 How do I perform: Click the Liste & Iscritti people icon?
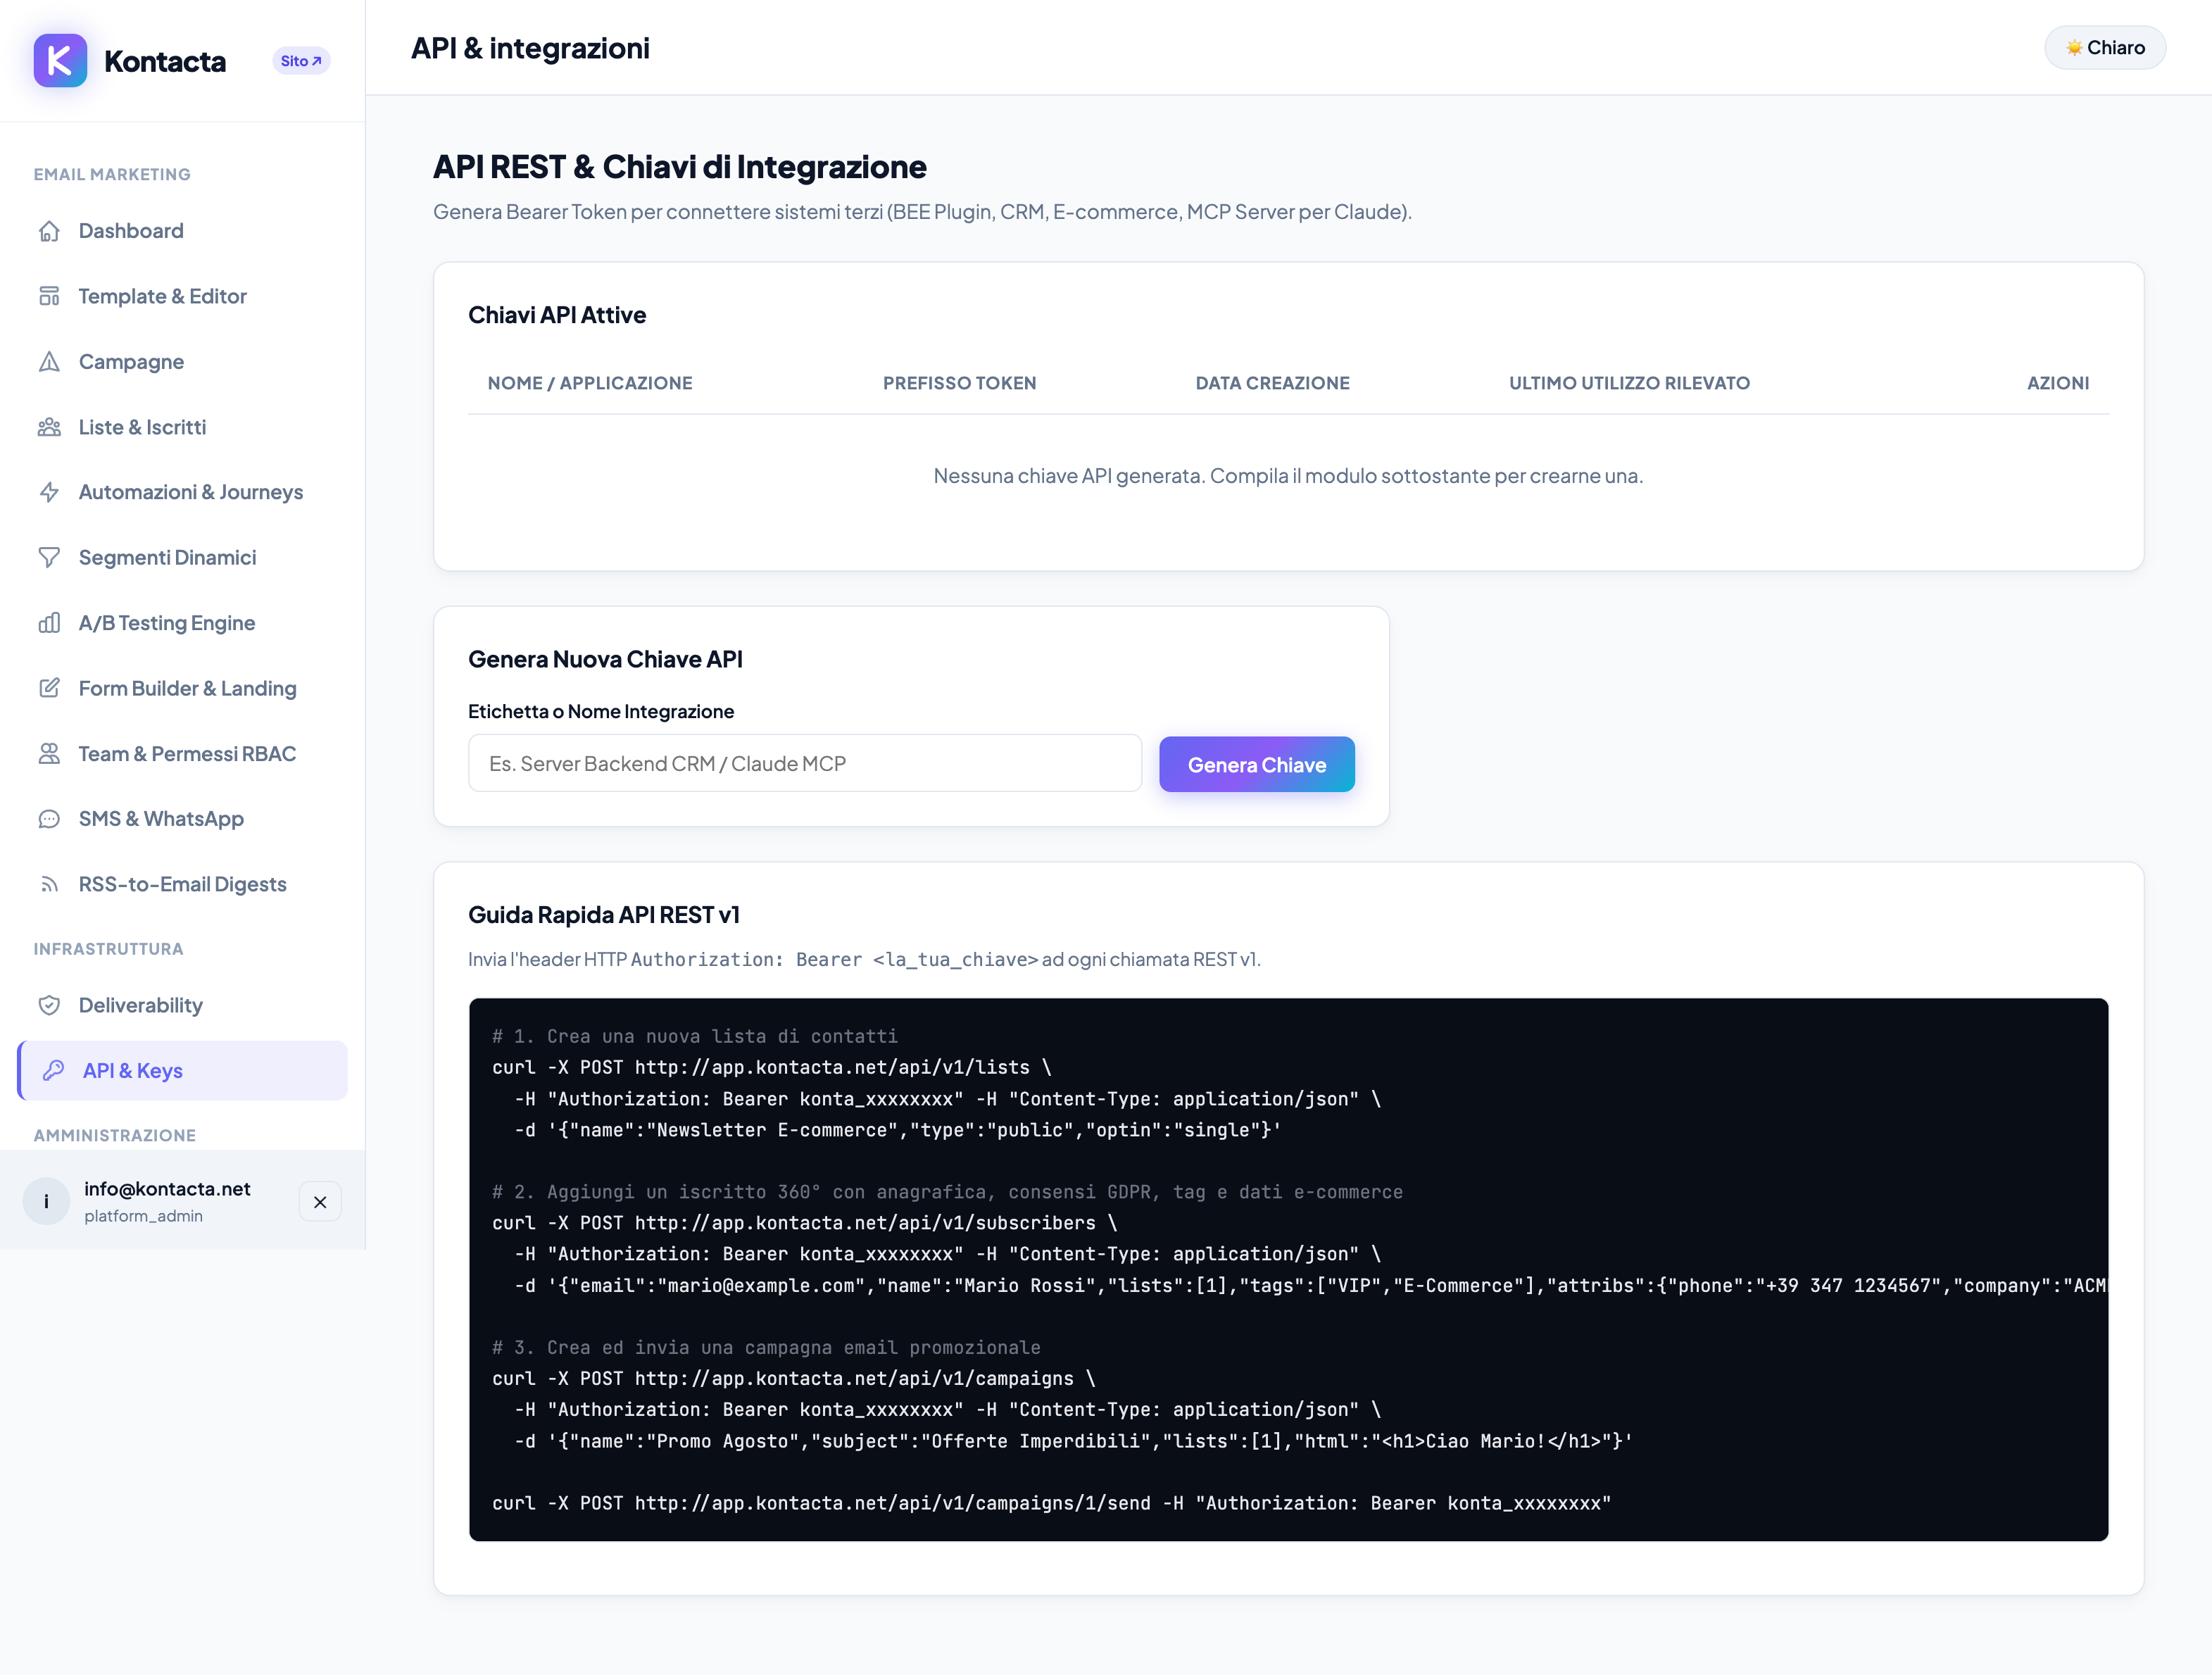click(49, 427)
